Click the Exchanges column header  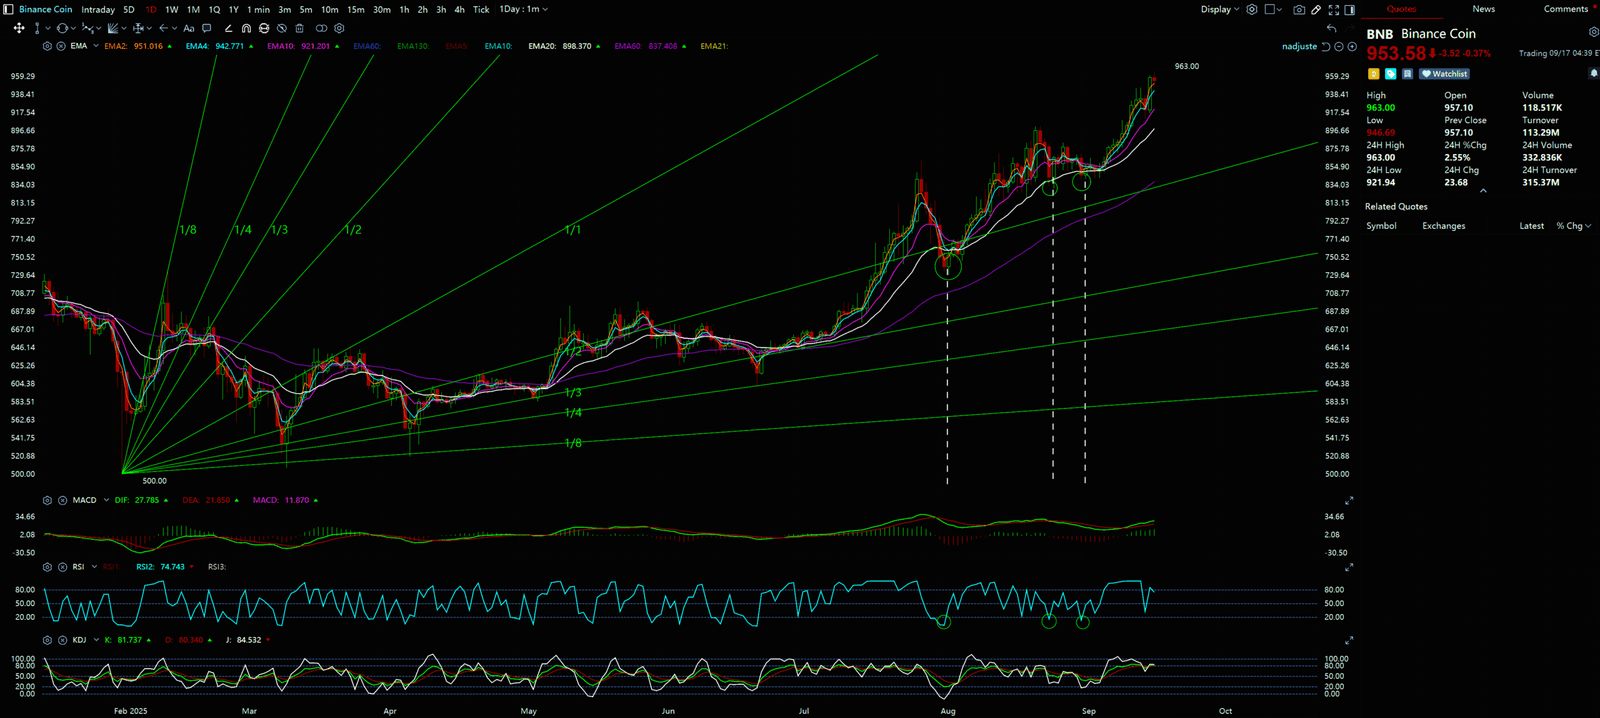tap(1444, 226)
